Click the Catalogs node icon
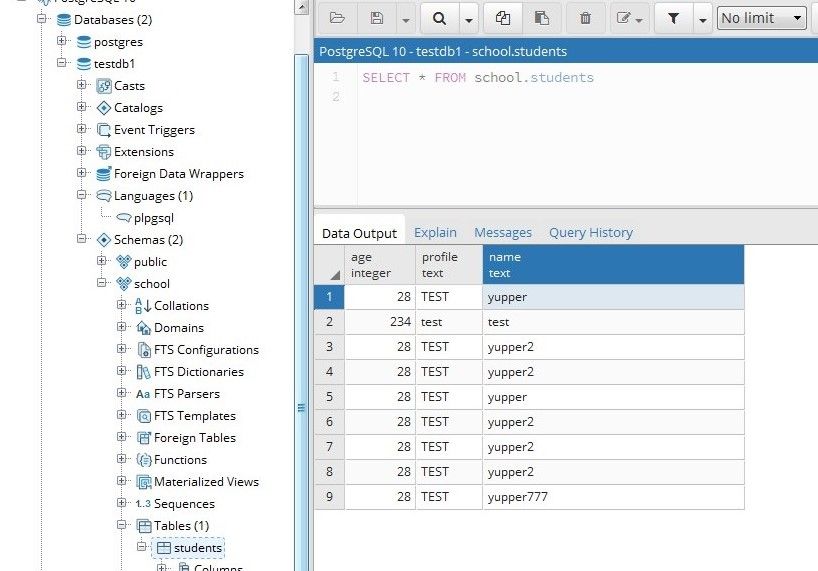This screenshot has height=571, width=818. click(104, 108)
